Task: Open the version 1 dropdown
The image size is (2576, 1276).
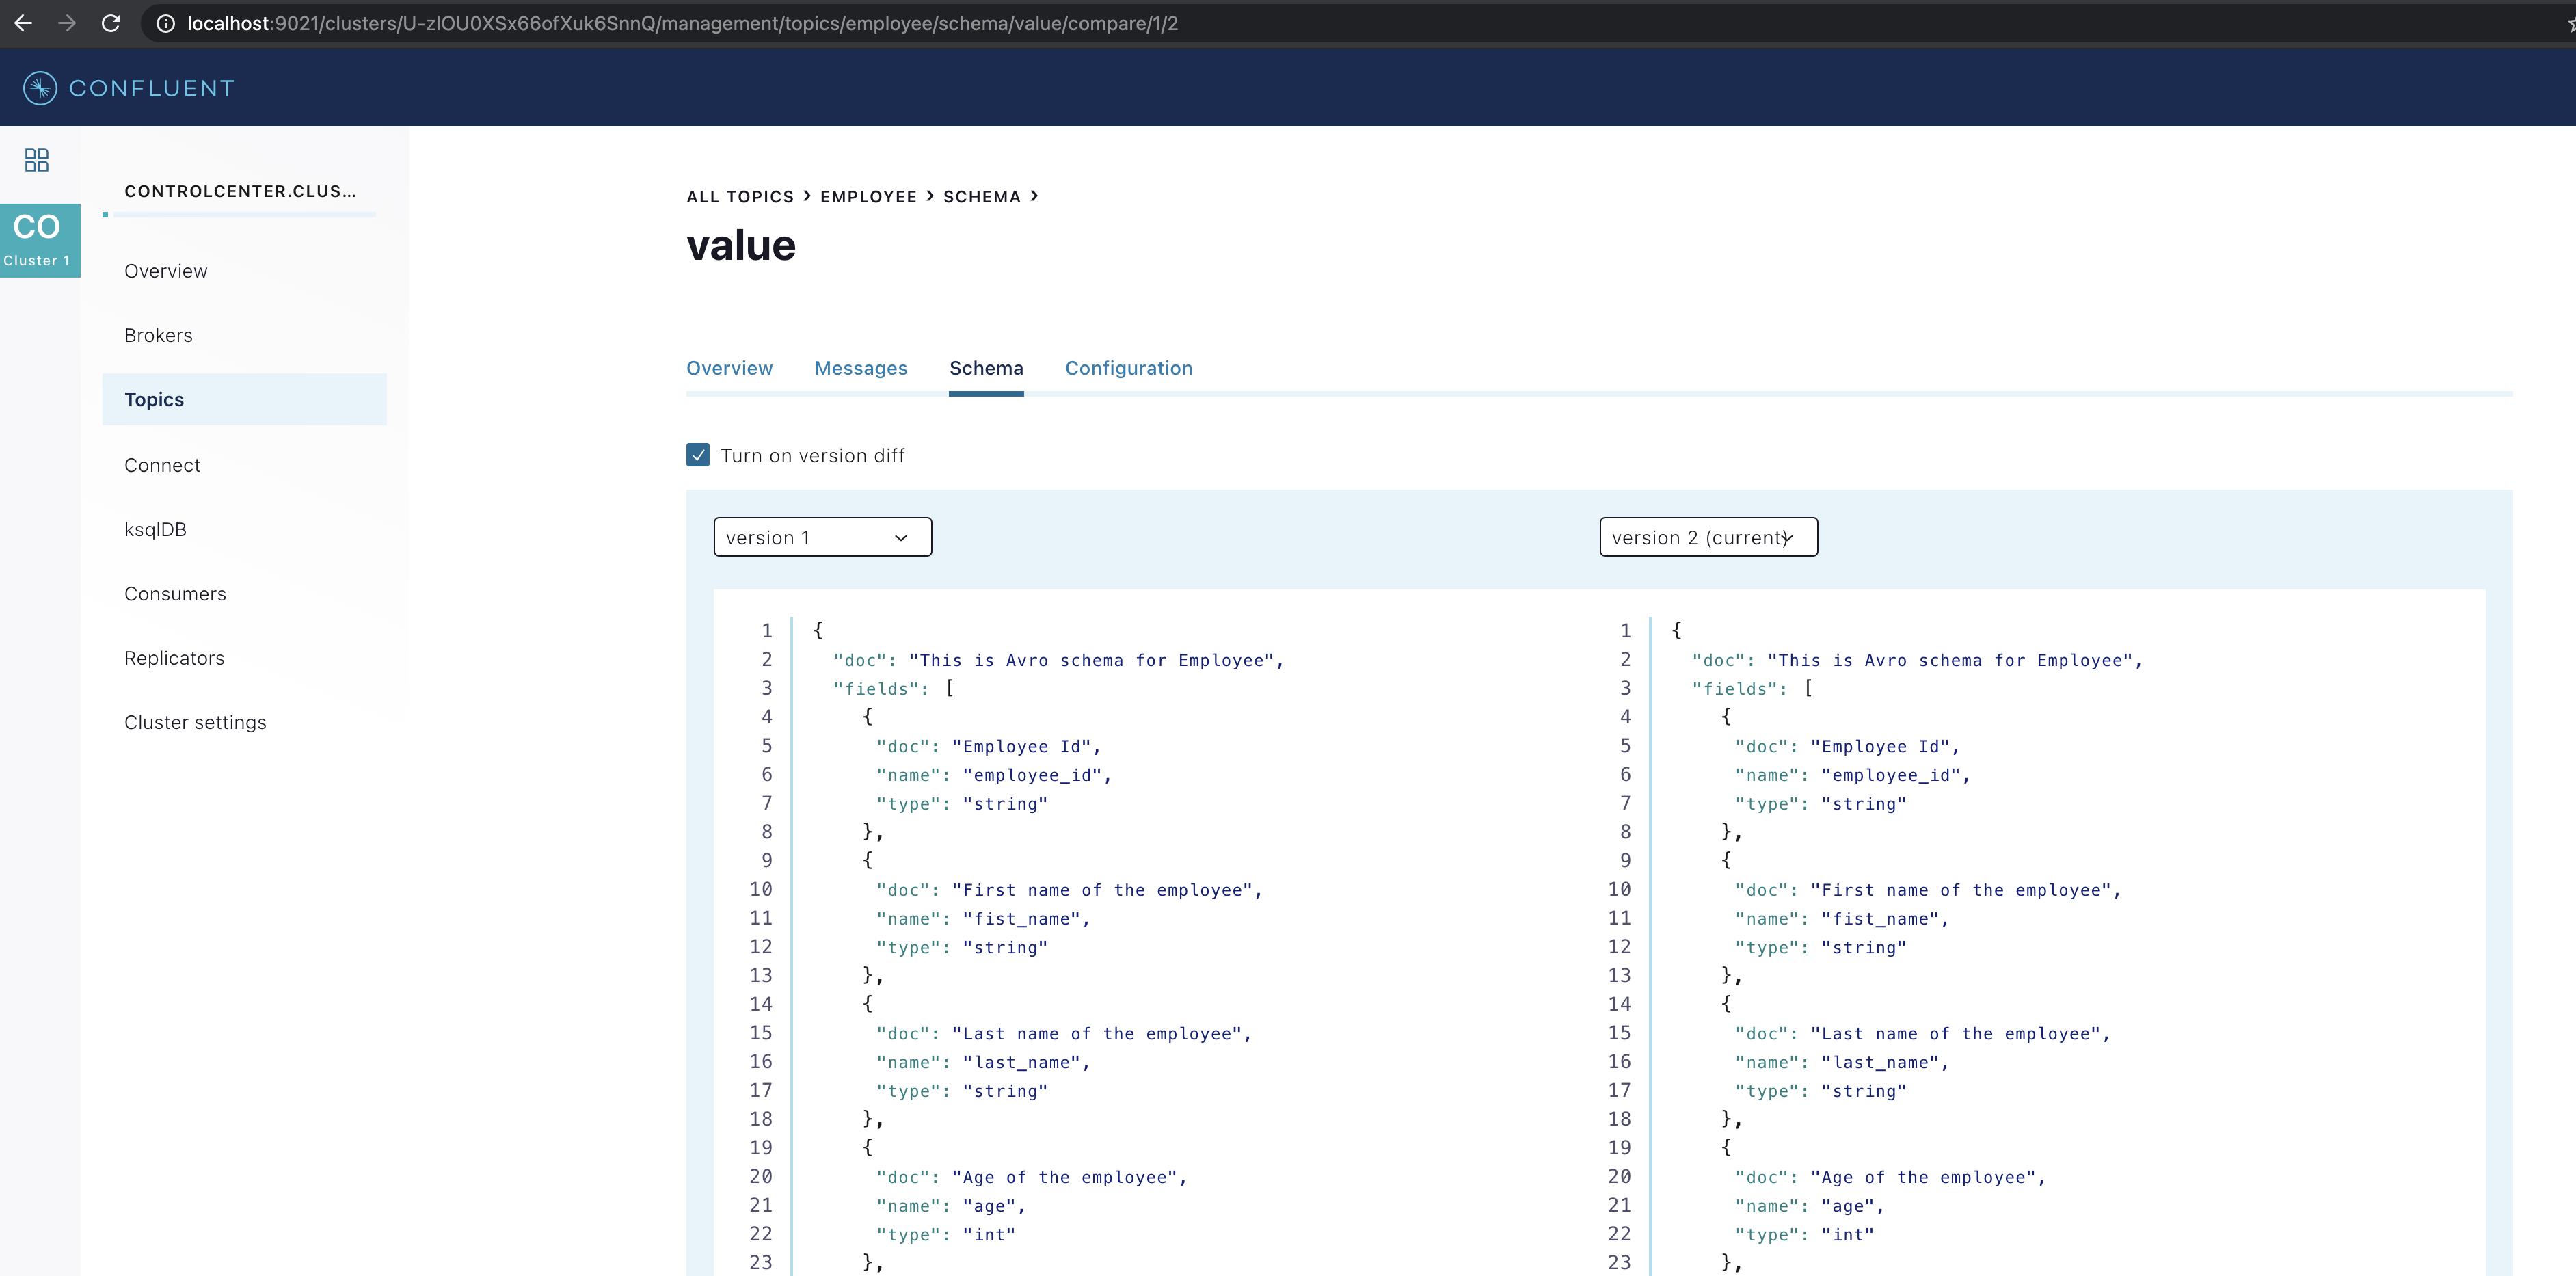Action: click(x=822, y=537)
